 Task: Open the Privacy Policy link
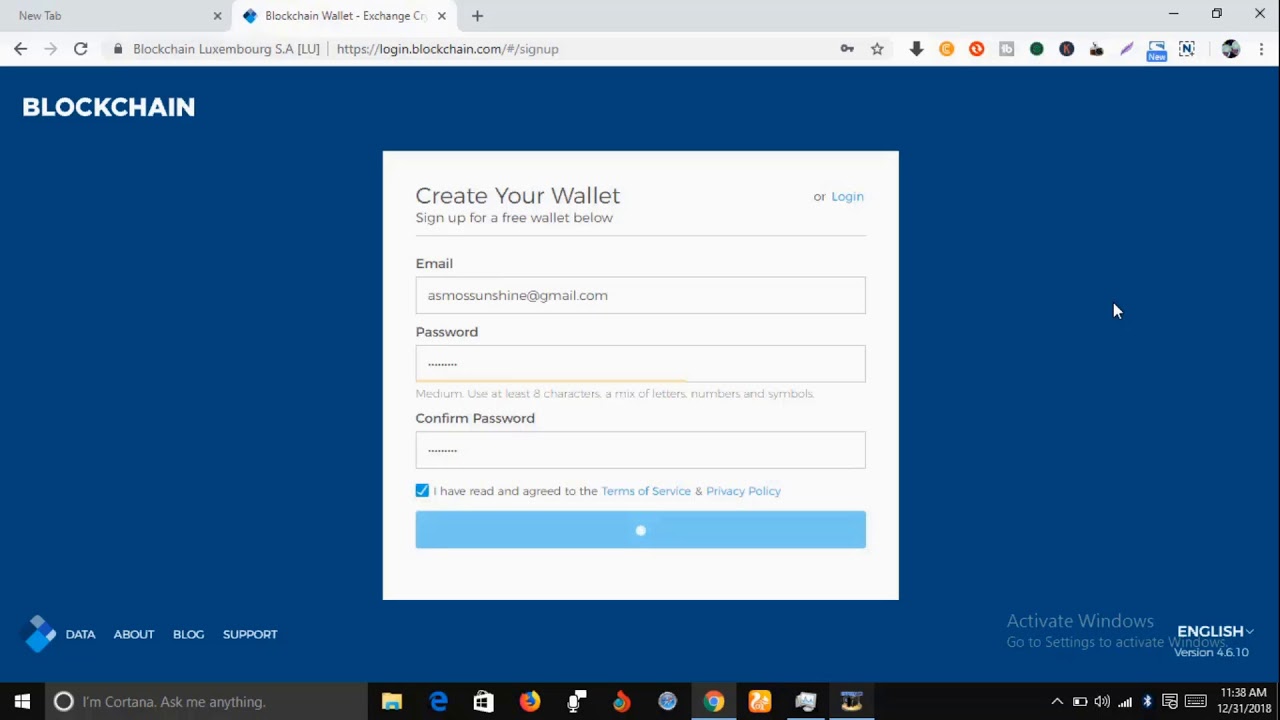tap(743, 491)
